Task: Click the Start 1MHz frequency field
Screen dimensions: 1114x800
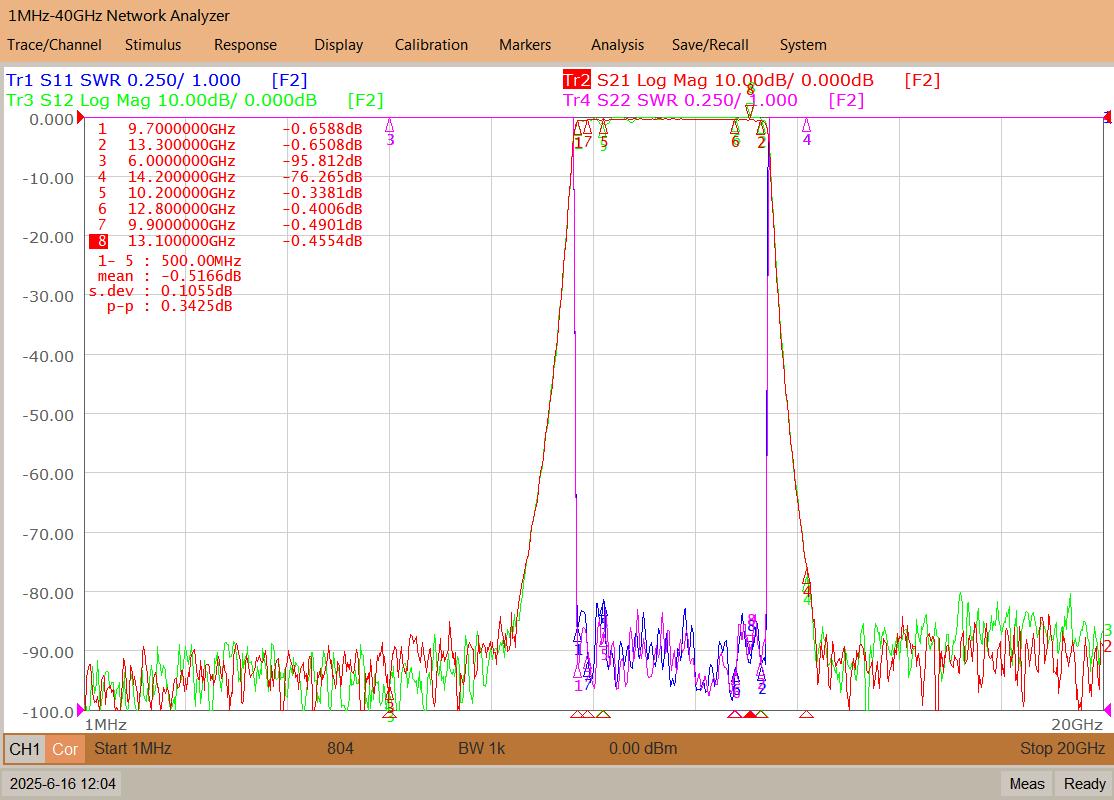Action: [x=133, y=749]
